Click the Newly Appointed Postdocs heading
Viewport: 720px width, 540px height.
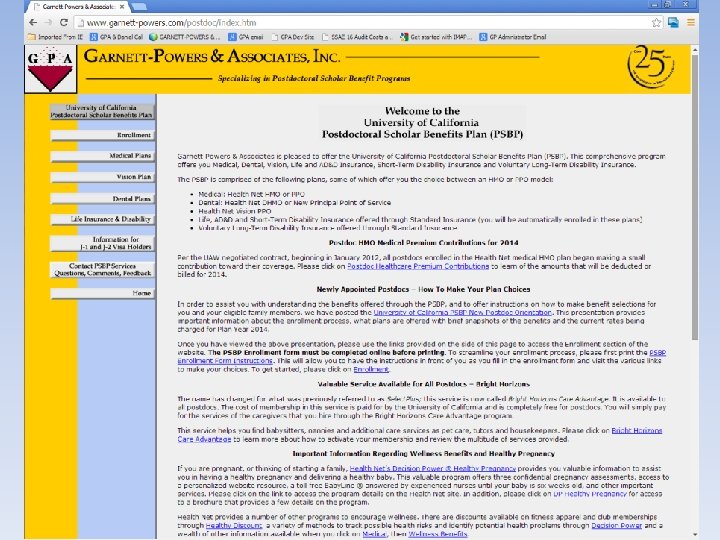[x=423, y=289]
